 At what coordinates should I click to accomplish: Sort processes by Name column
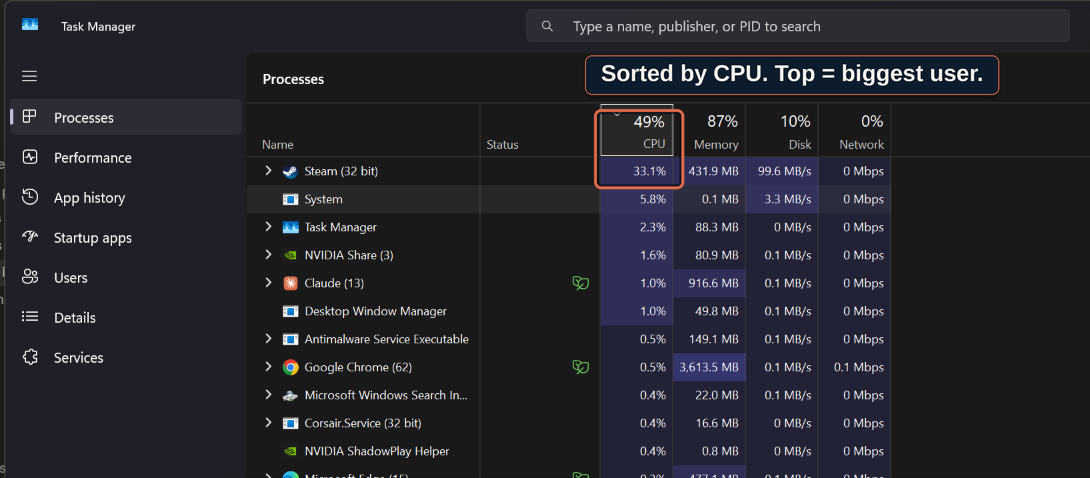[x=364, y=131]
